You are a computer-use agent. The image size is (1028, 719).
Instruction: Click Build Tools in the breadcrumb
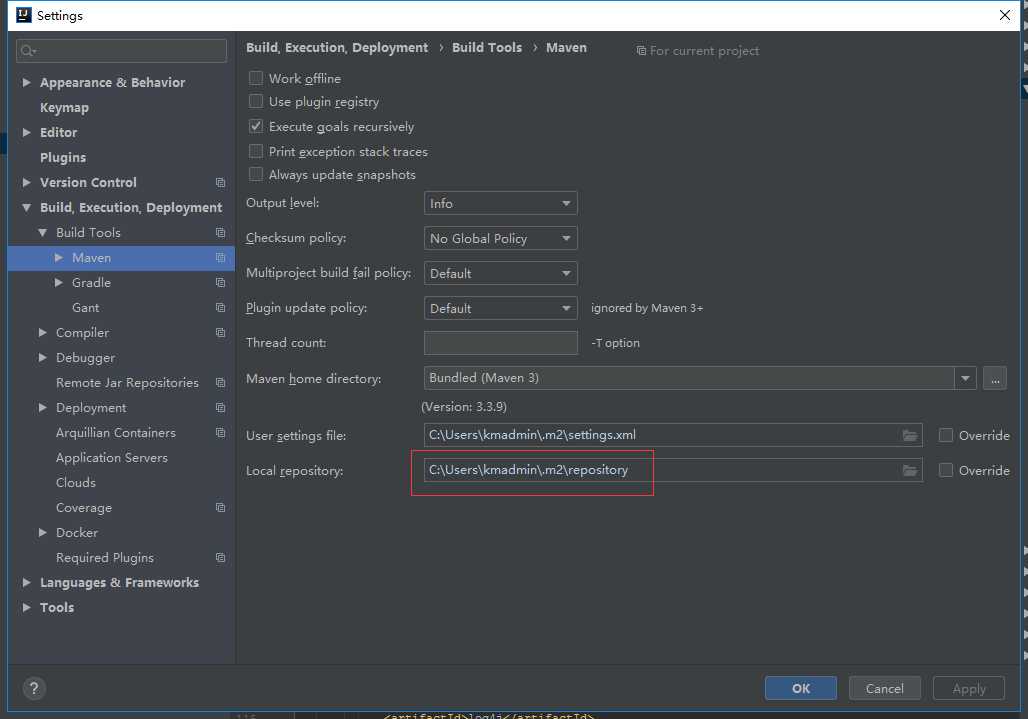486,48
